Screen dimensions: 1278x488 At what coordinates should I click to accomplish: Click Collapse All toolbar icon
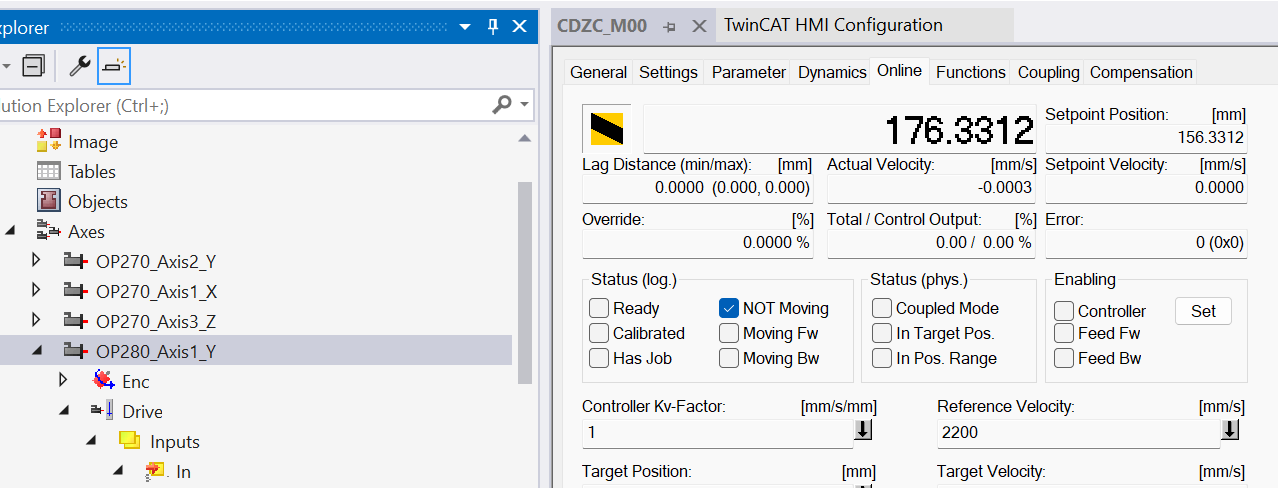pyautogui.click(x=33, y=66)
